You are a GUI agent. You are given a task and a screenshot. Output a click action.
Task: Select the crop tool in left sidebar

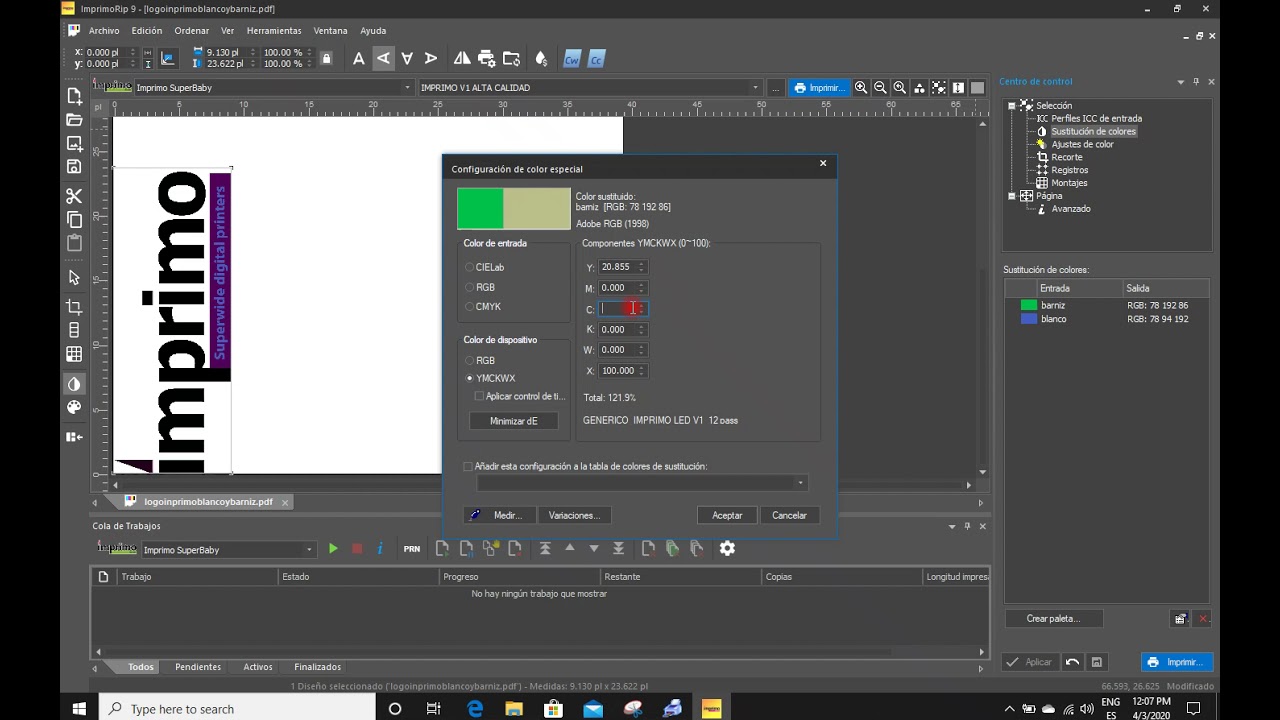click(x=74, y=307)
